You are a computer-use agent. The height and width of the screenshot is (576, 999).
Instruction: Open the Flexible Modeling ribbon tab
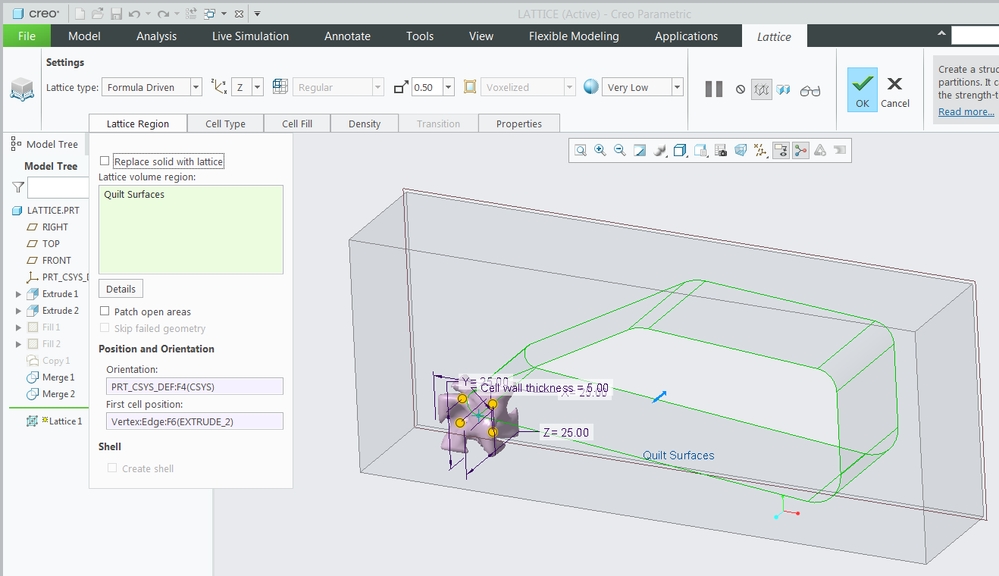point(573,36)
